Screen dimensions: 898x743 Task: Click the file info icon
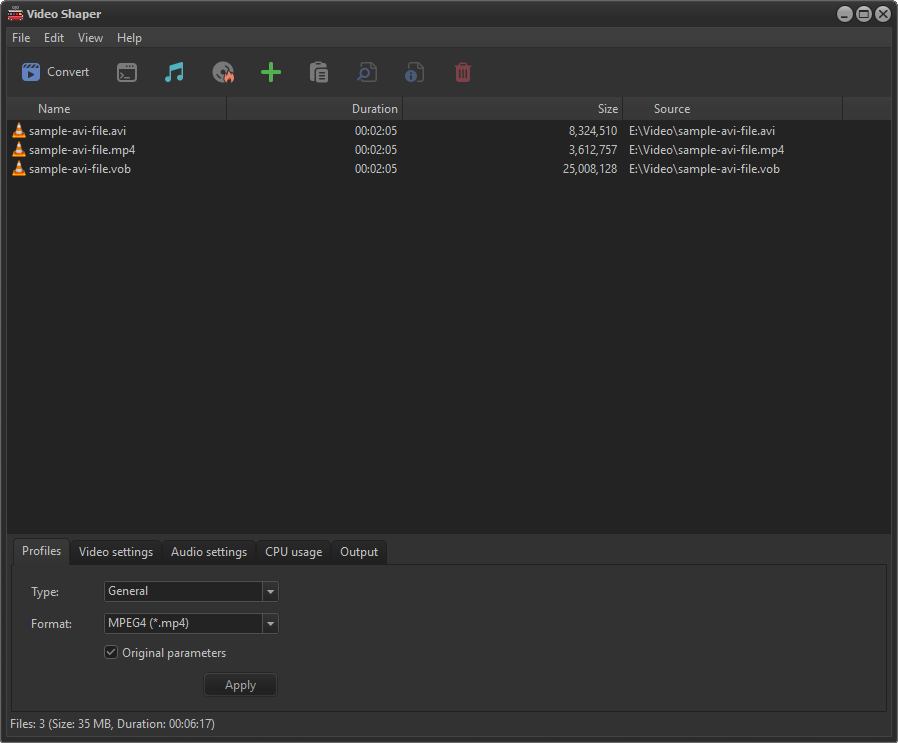414,72
